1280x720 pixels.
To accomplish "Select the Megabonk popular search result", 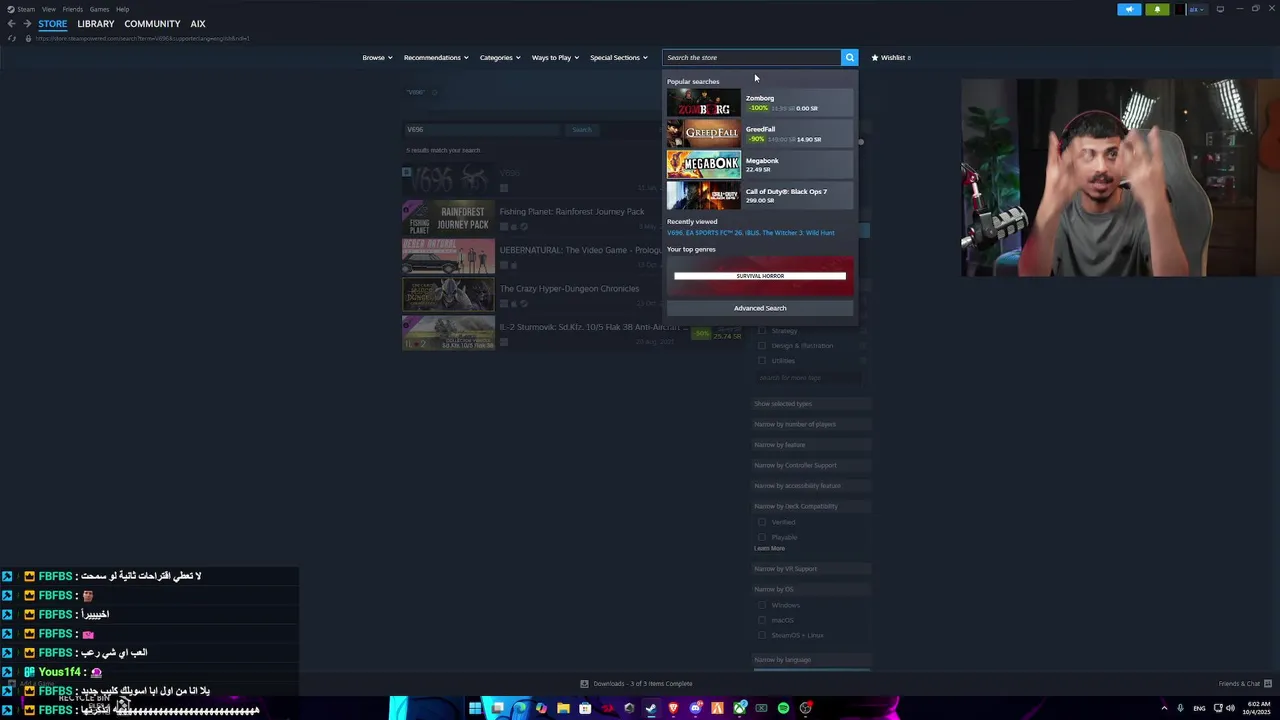I will click(760, 164).
